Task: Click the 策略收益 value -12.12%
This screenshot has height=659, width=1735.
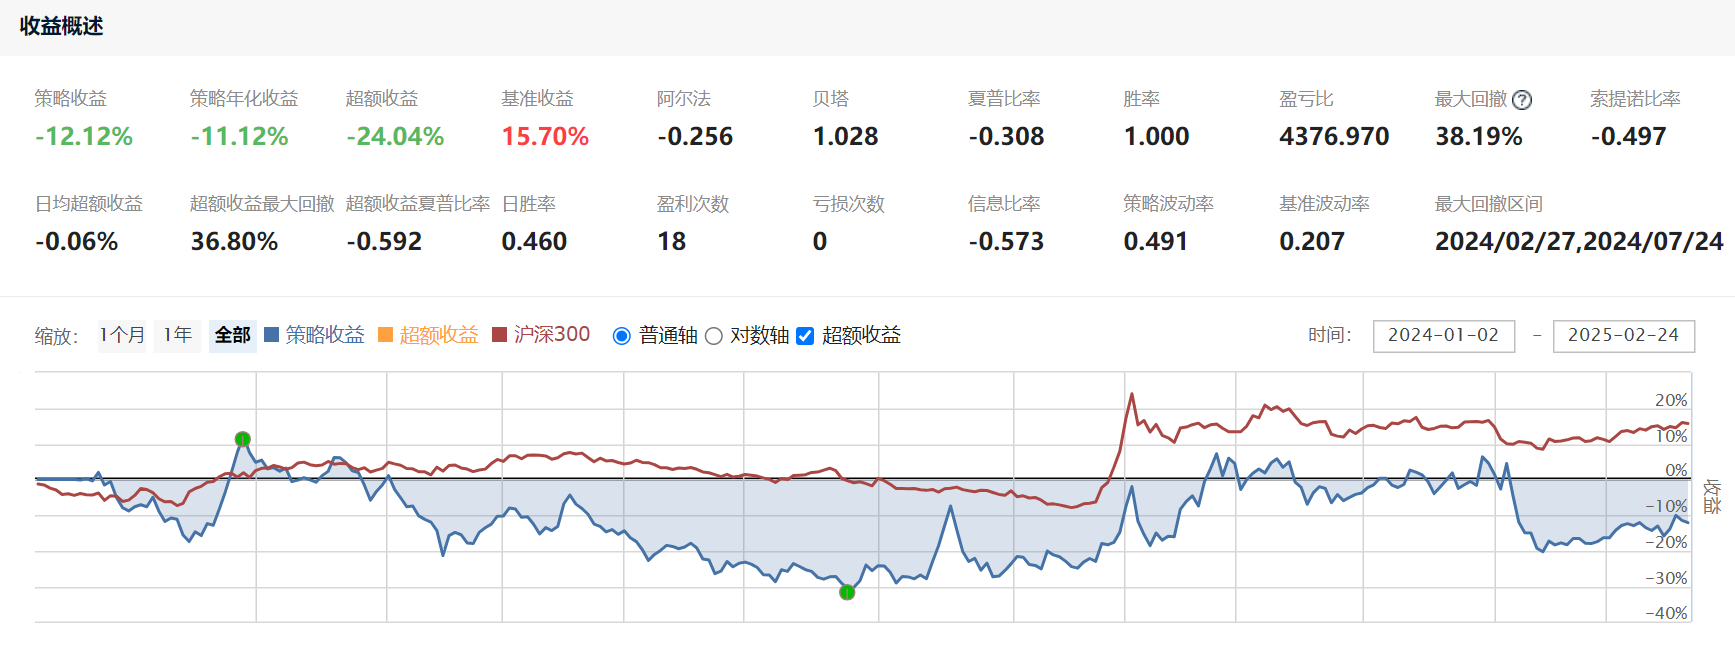Action: point(84,136)
